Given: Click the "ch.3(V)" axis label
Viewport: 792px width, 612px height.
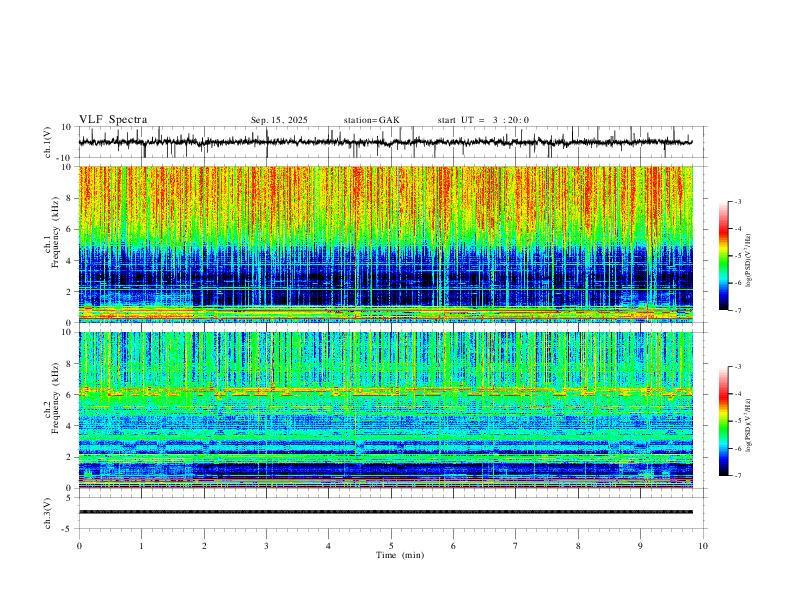Looking at the screenshot, I should coord(48,513).
